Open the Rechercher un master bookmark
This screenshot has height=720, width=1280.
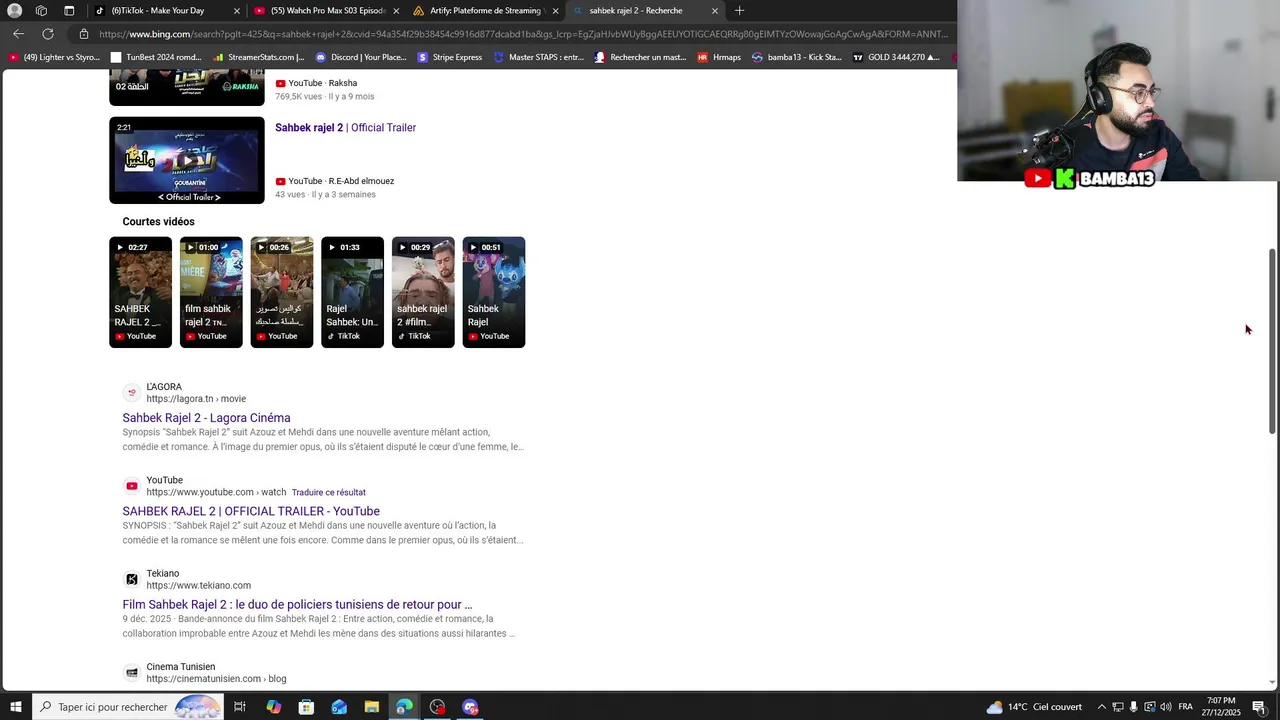pyautogui.click(x=640, y=57)
